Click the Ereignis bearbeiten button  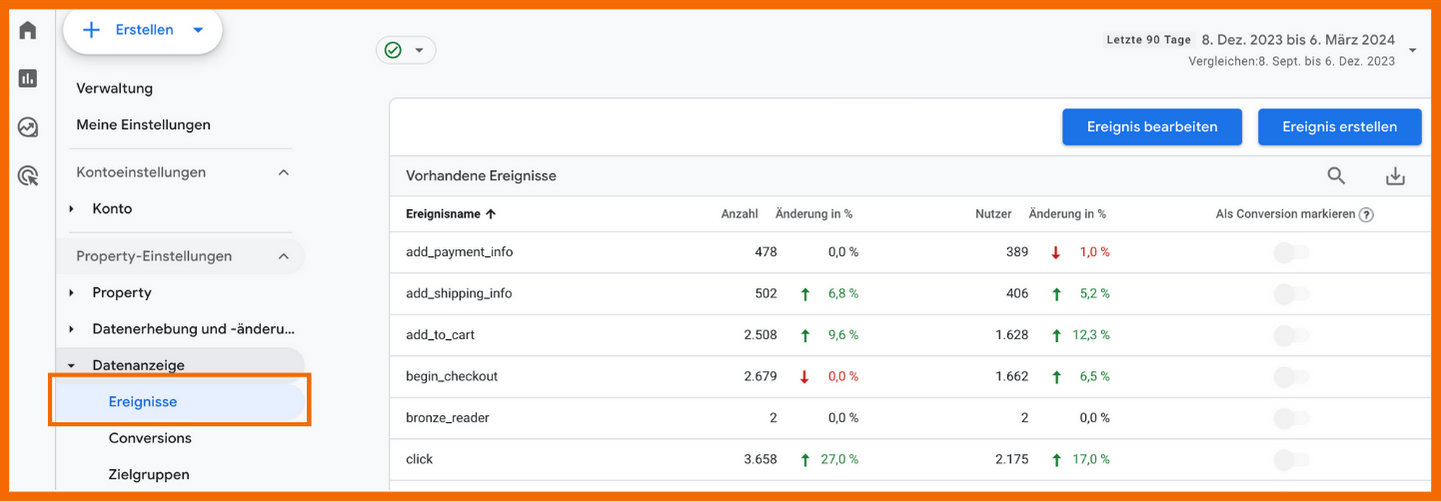click(1151, 127)
